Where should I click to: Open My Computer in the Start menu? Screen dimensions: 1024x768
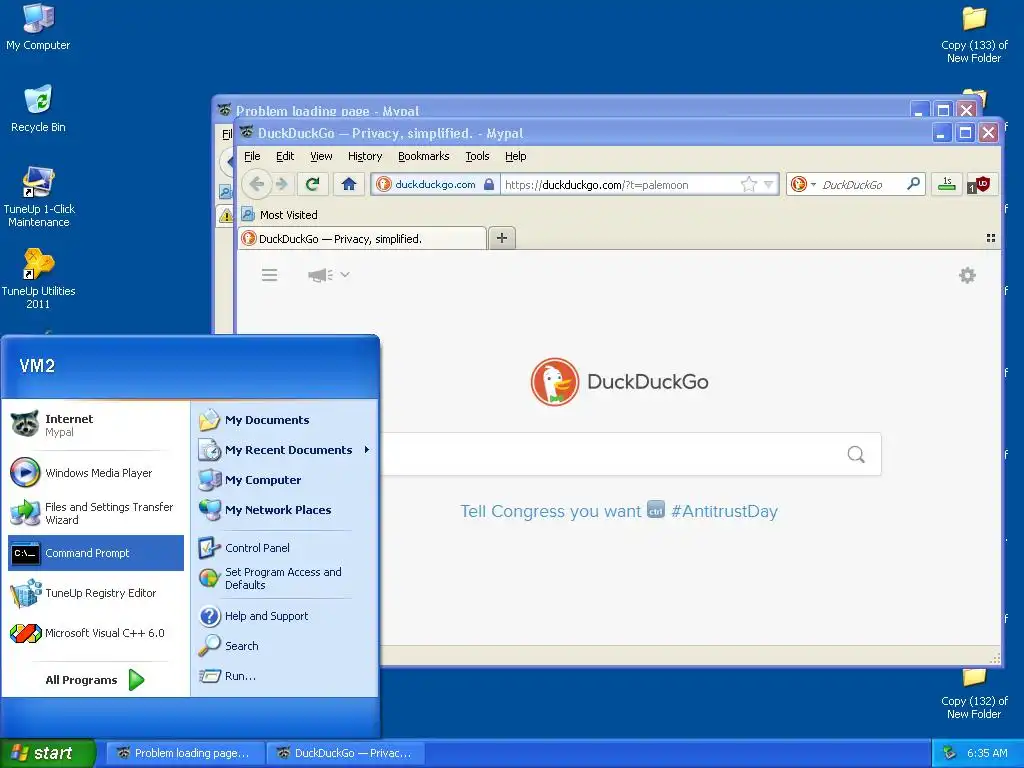[285, 480]
